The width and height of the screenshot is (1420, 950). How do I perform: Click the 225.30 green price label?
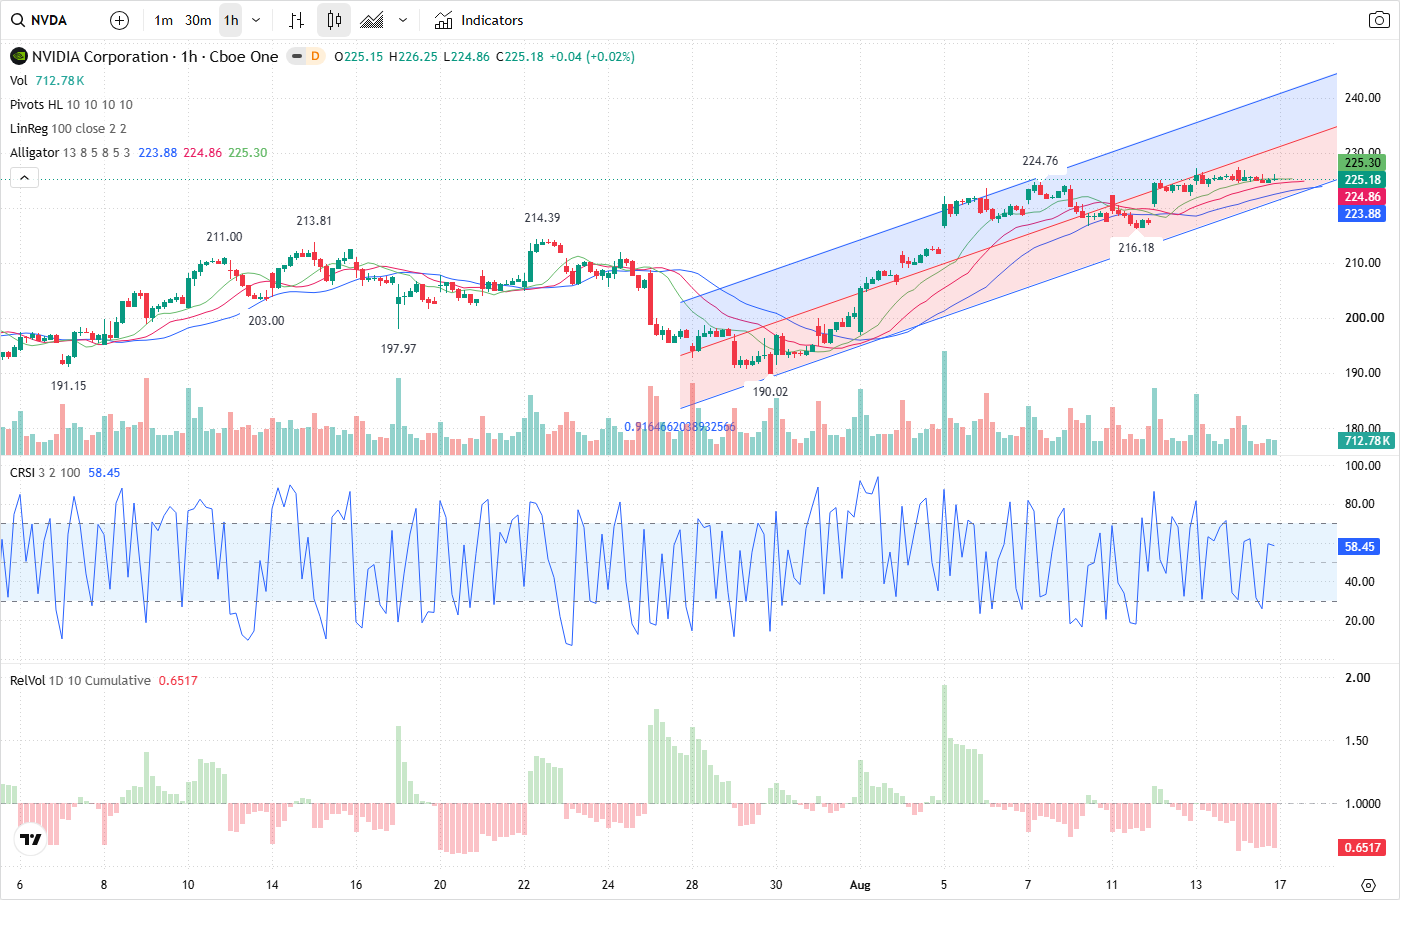(x=1362, y=163)
